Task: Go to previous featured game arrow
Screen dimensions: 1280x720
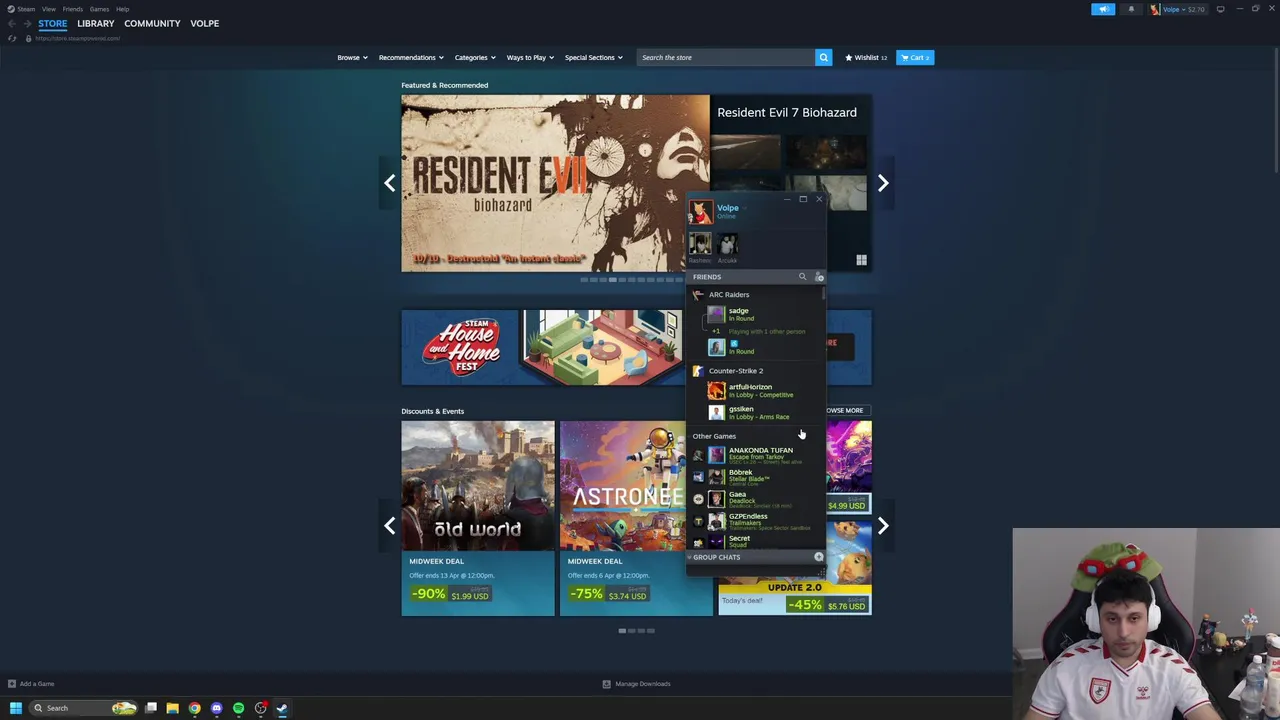Action: point(390,183)
